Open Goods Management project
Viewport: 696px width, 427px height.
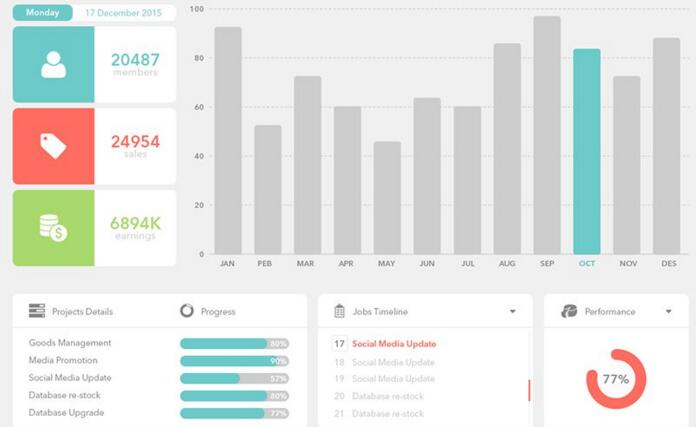[x=70, y=343]
